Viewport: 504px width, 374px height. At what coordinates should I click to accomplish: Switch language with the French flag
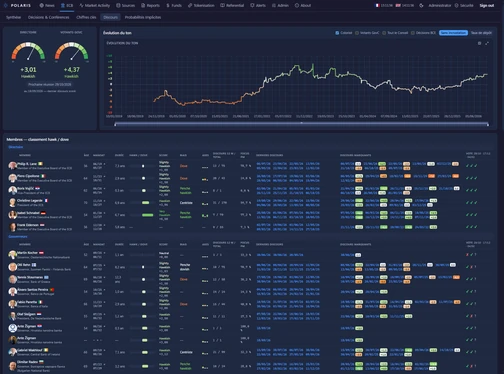(377, 5)
